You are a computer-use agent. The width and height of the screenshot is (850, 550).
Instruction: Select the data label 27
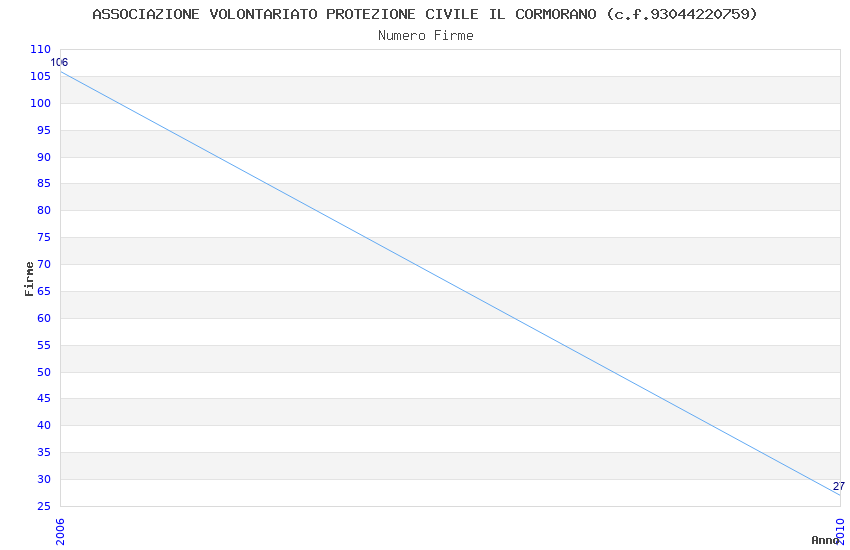(x=839, y=486)
